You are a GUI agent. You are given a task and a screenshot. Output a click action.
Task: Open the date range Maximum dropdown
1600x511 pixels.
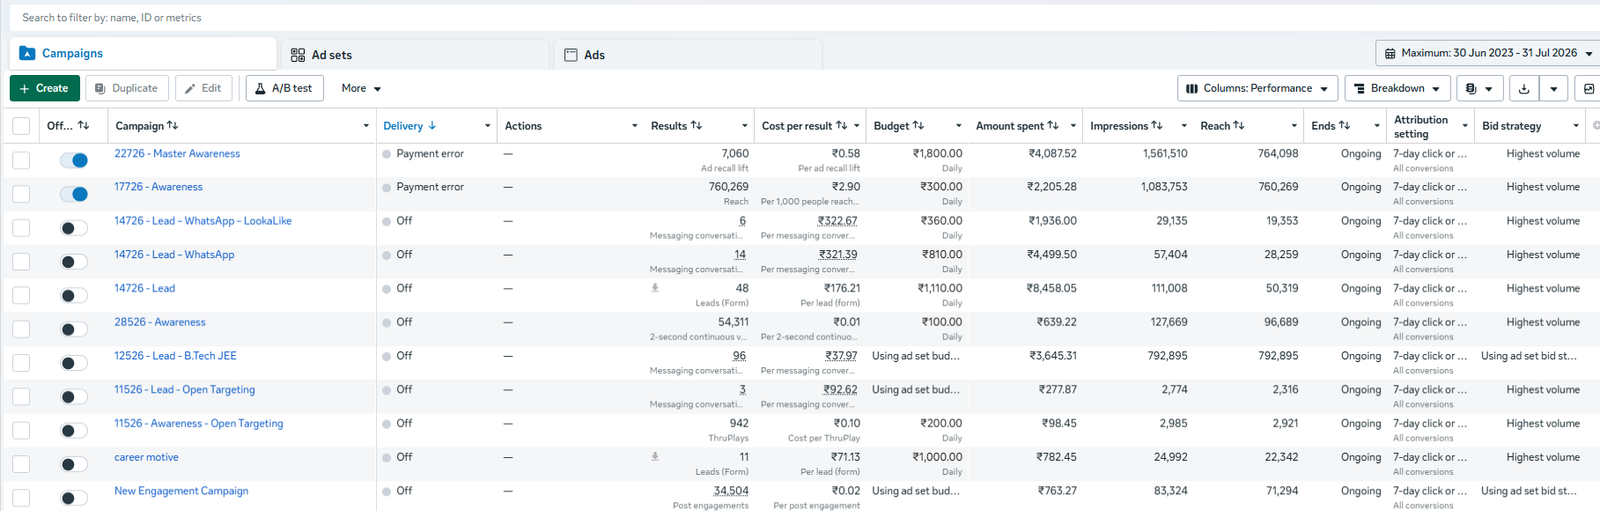coord(1488,53)
